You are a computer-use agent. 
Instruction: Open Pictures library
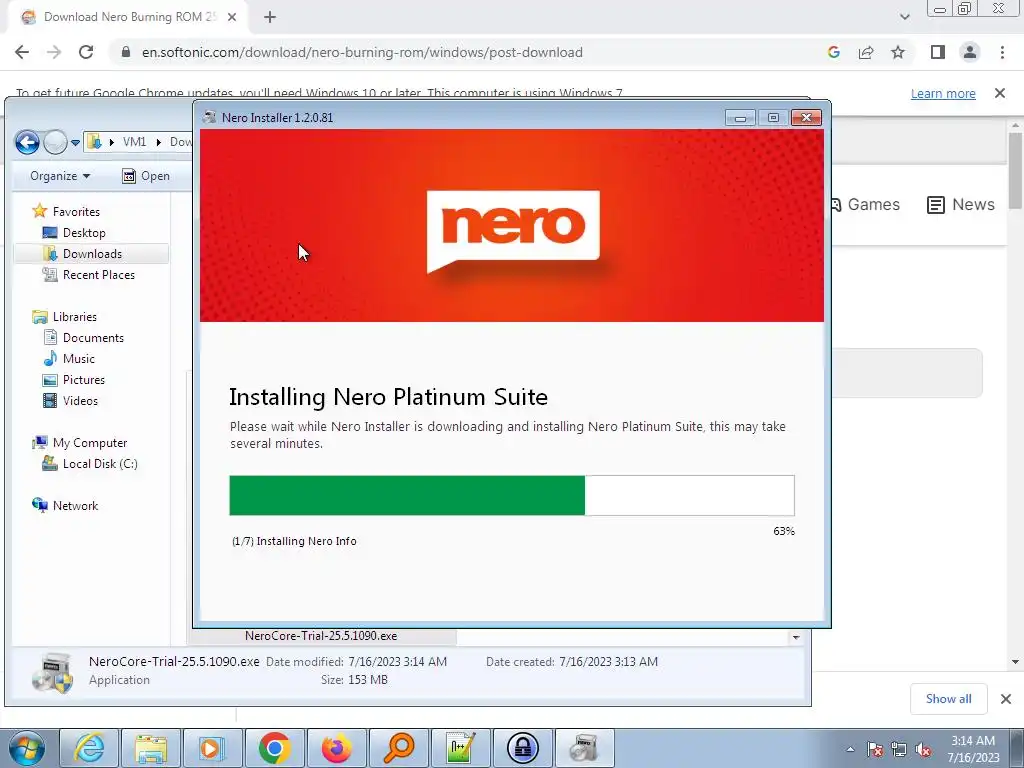coord(84,379)
